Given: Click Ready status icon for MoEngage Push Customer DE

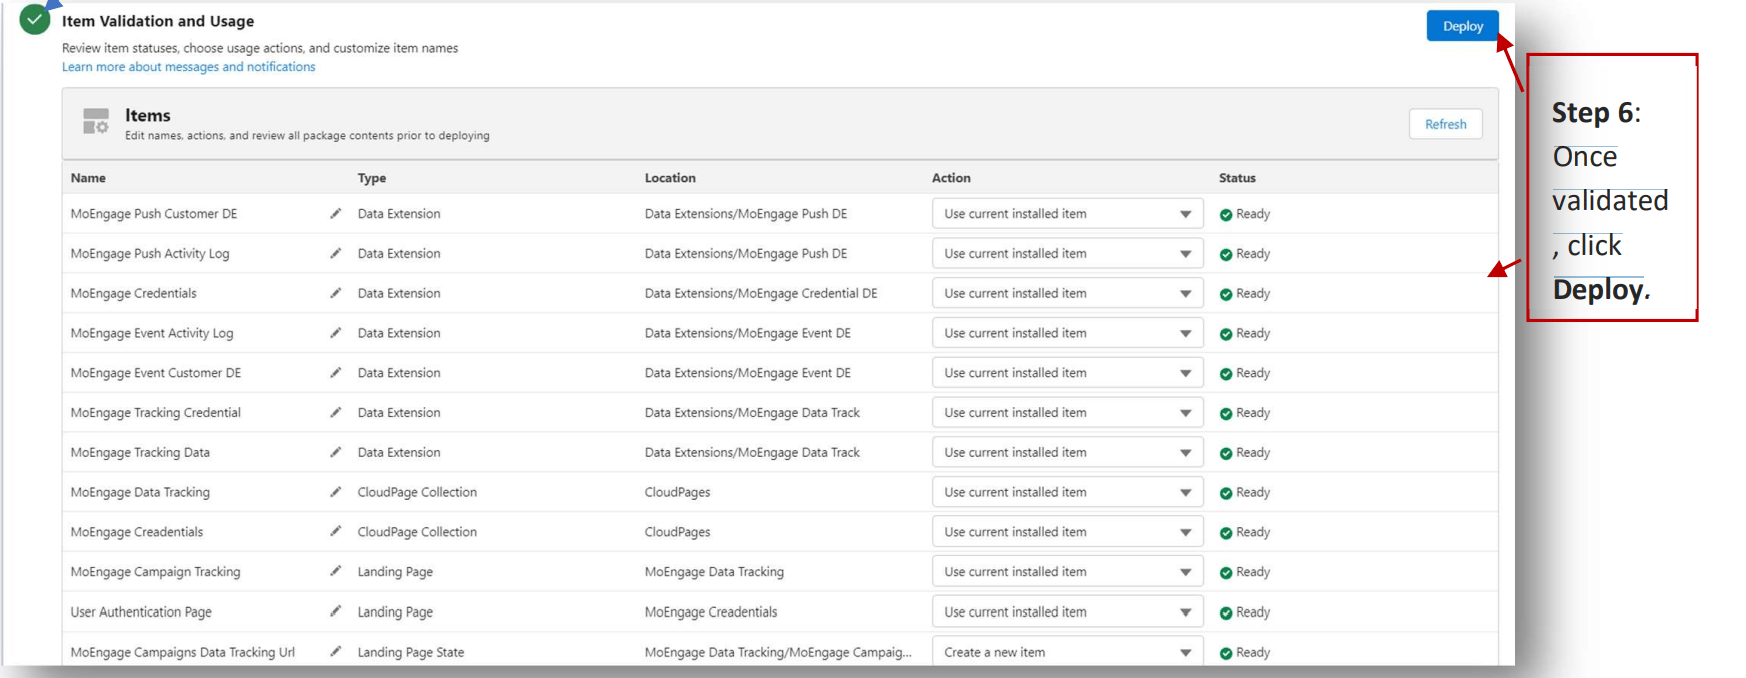Looking at the screenshot, I should click(x=1226, y=214).
